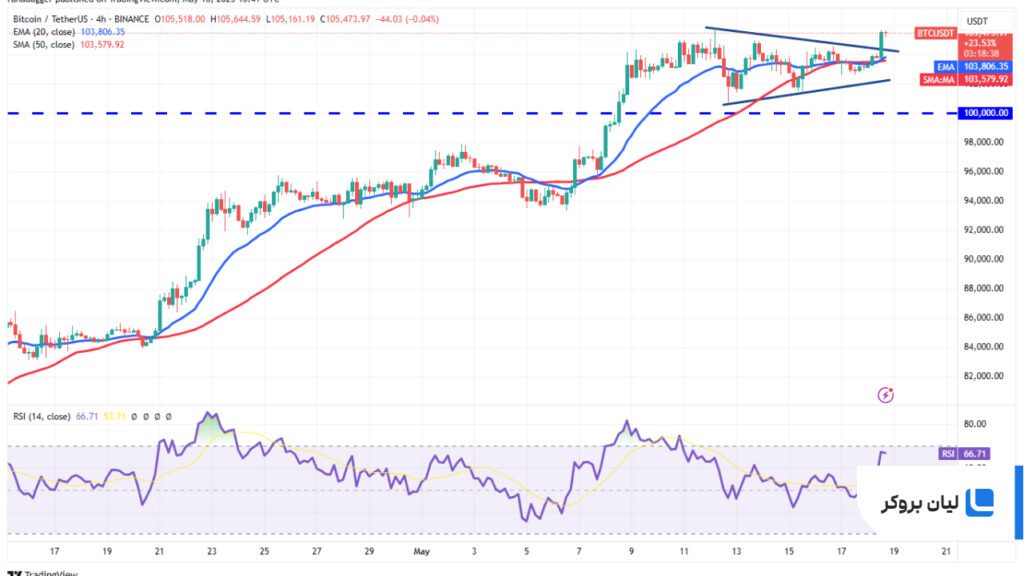
Task: Click the 82,000.00 price axis label
Action: pyautogui.click(x=984, y=376)
